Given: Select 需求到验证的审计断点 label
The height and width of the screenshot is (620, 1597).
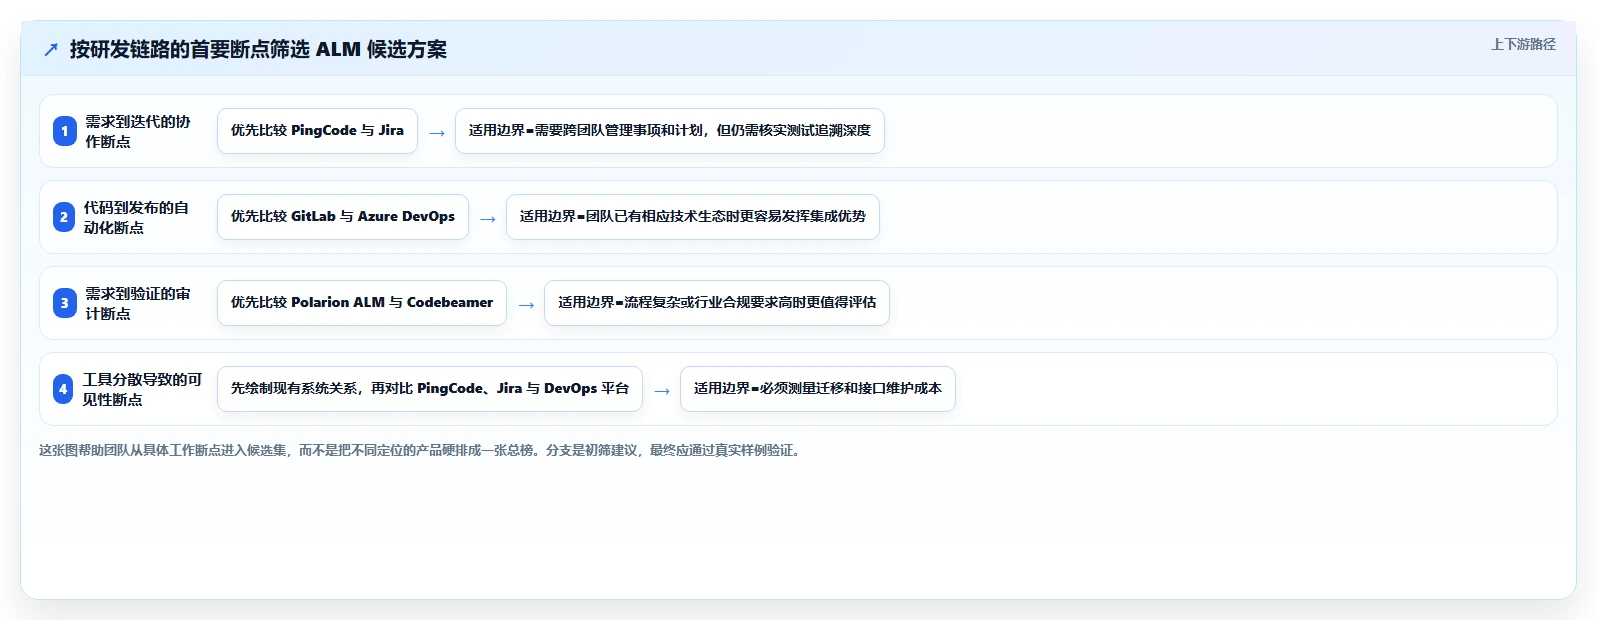Looking at the screenshot, I should click(x=137, y=303).
